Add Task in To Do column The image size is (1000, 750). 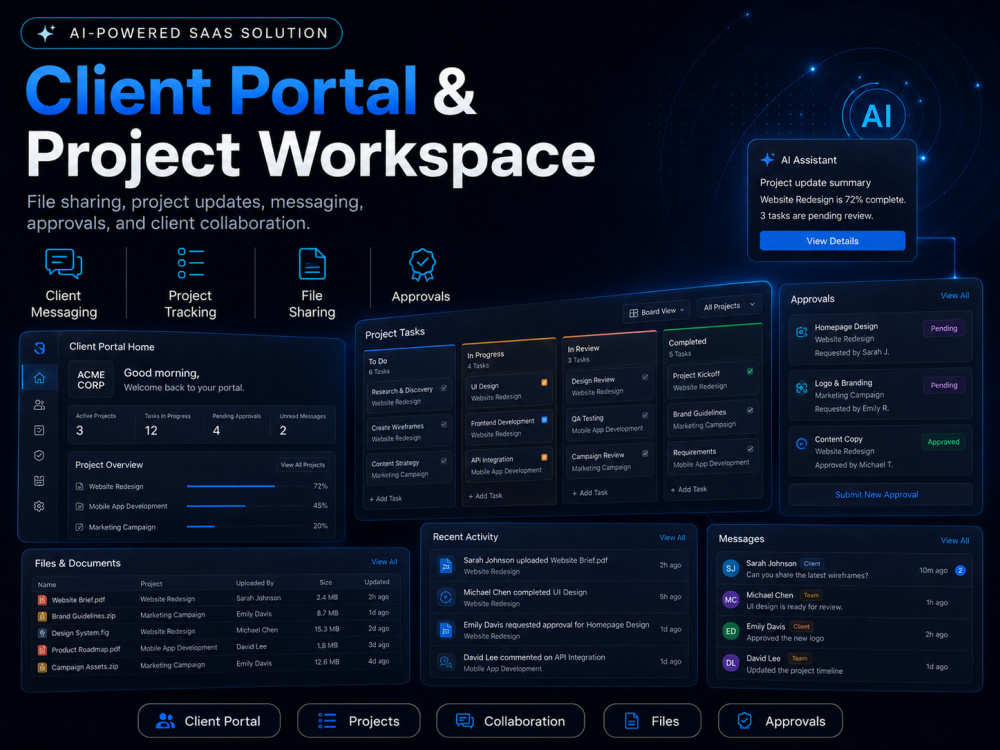(385, 499)
